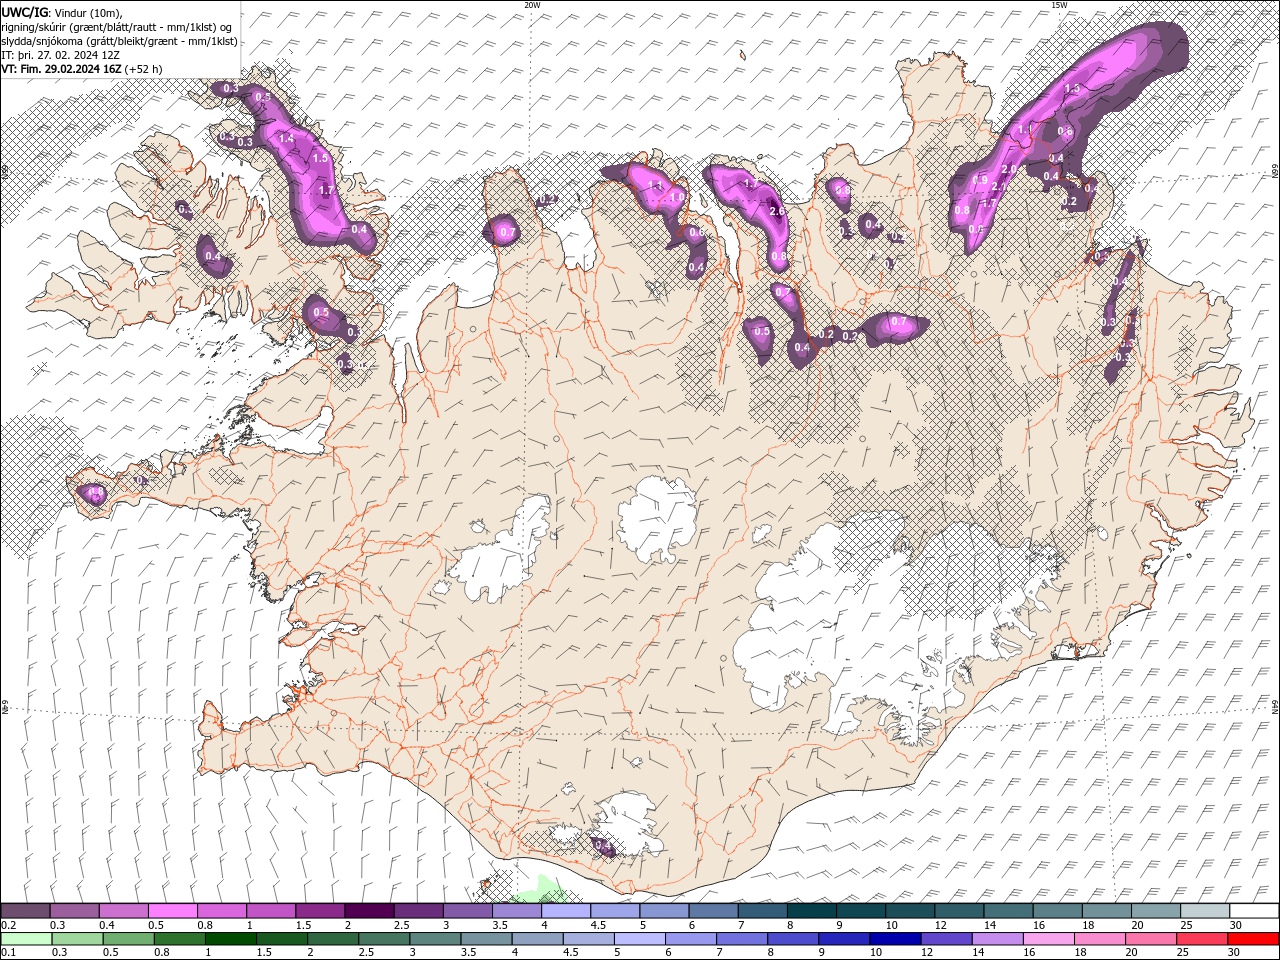
Task: Click the darkest green 1–1.5 rain legend swatch
Action: tap(229, 939)
